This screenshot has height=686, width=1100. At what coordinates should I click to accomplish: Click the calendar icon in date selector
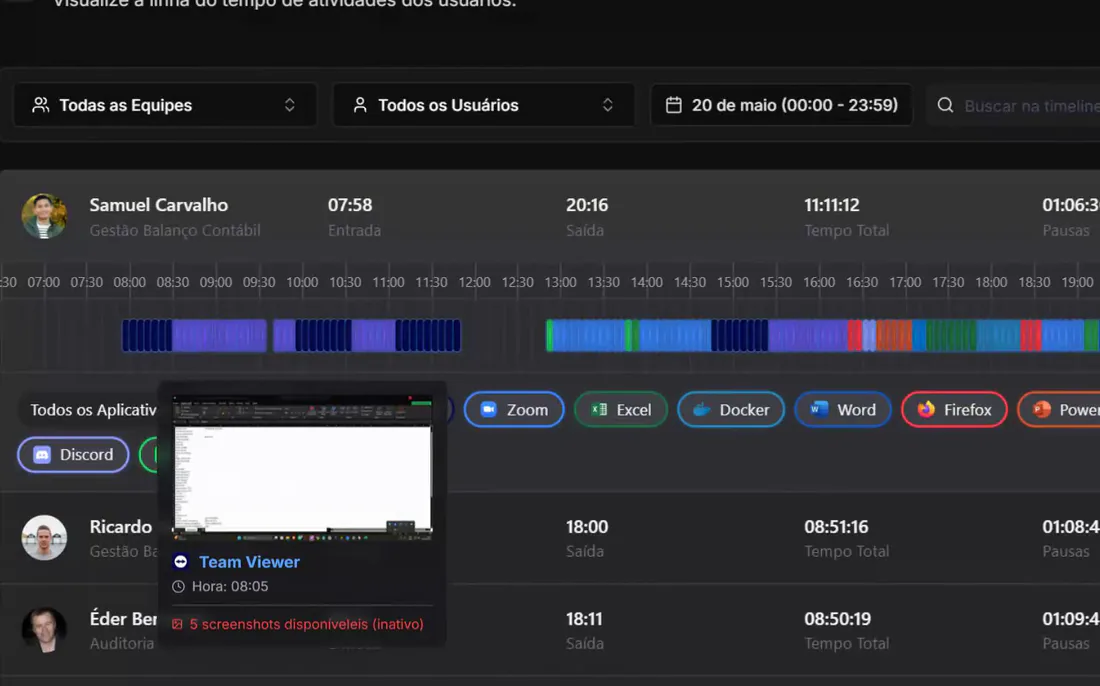click(673, 105)
